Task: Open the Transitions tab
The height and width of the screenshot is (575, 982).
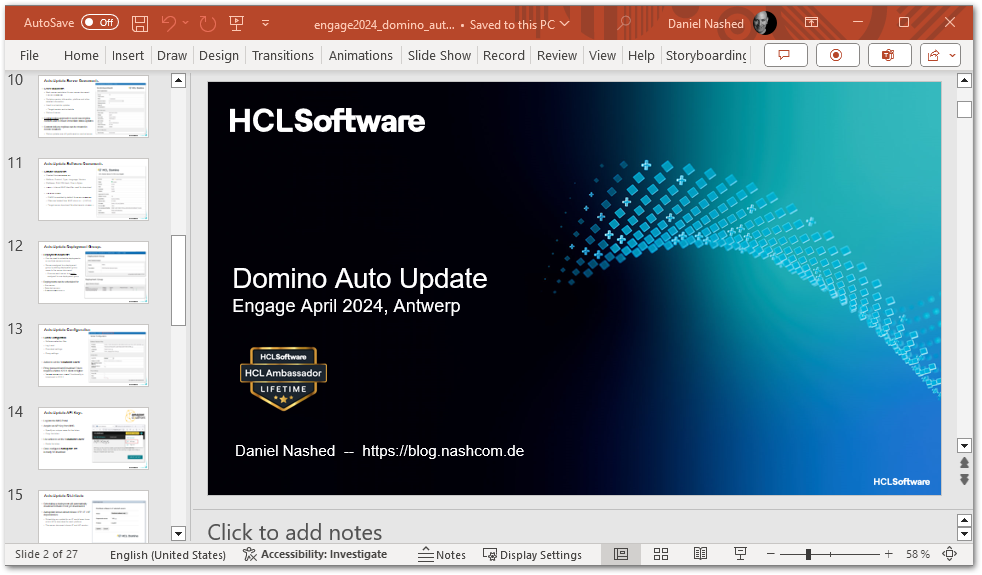Action: [x=282, y=55]
